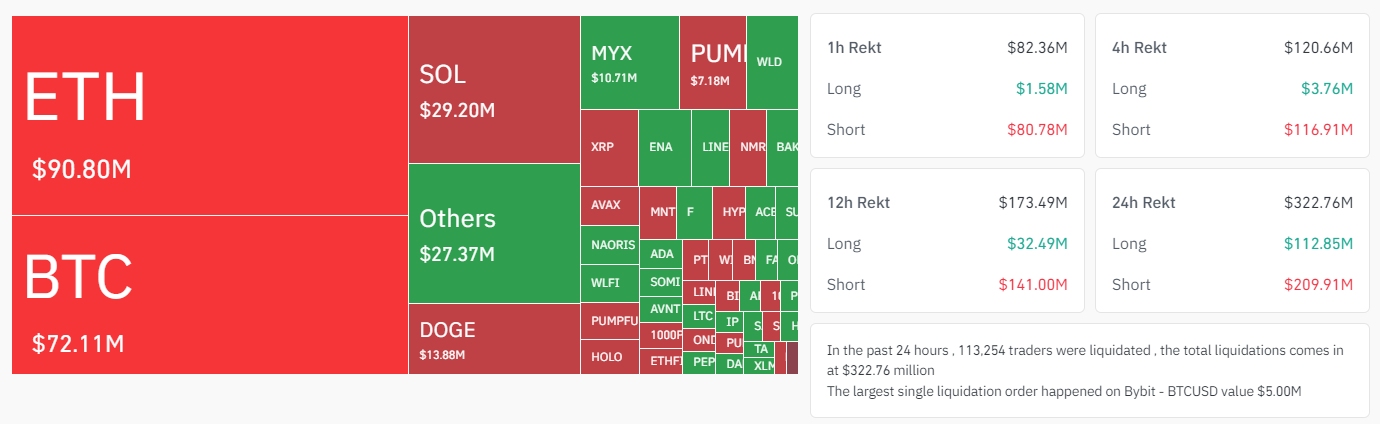The width and height of the screenshot is (1380, 424).
Task: Select the red PUMPFUN tile
Action: 609,321
